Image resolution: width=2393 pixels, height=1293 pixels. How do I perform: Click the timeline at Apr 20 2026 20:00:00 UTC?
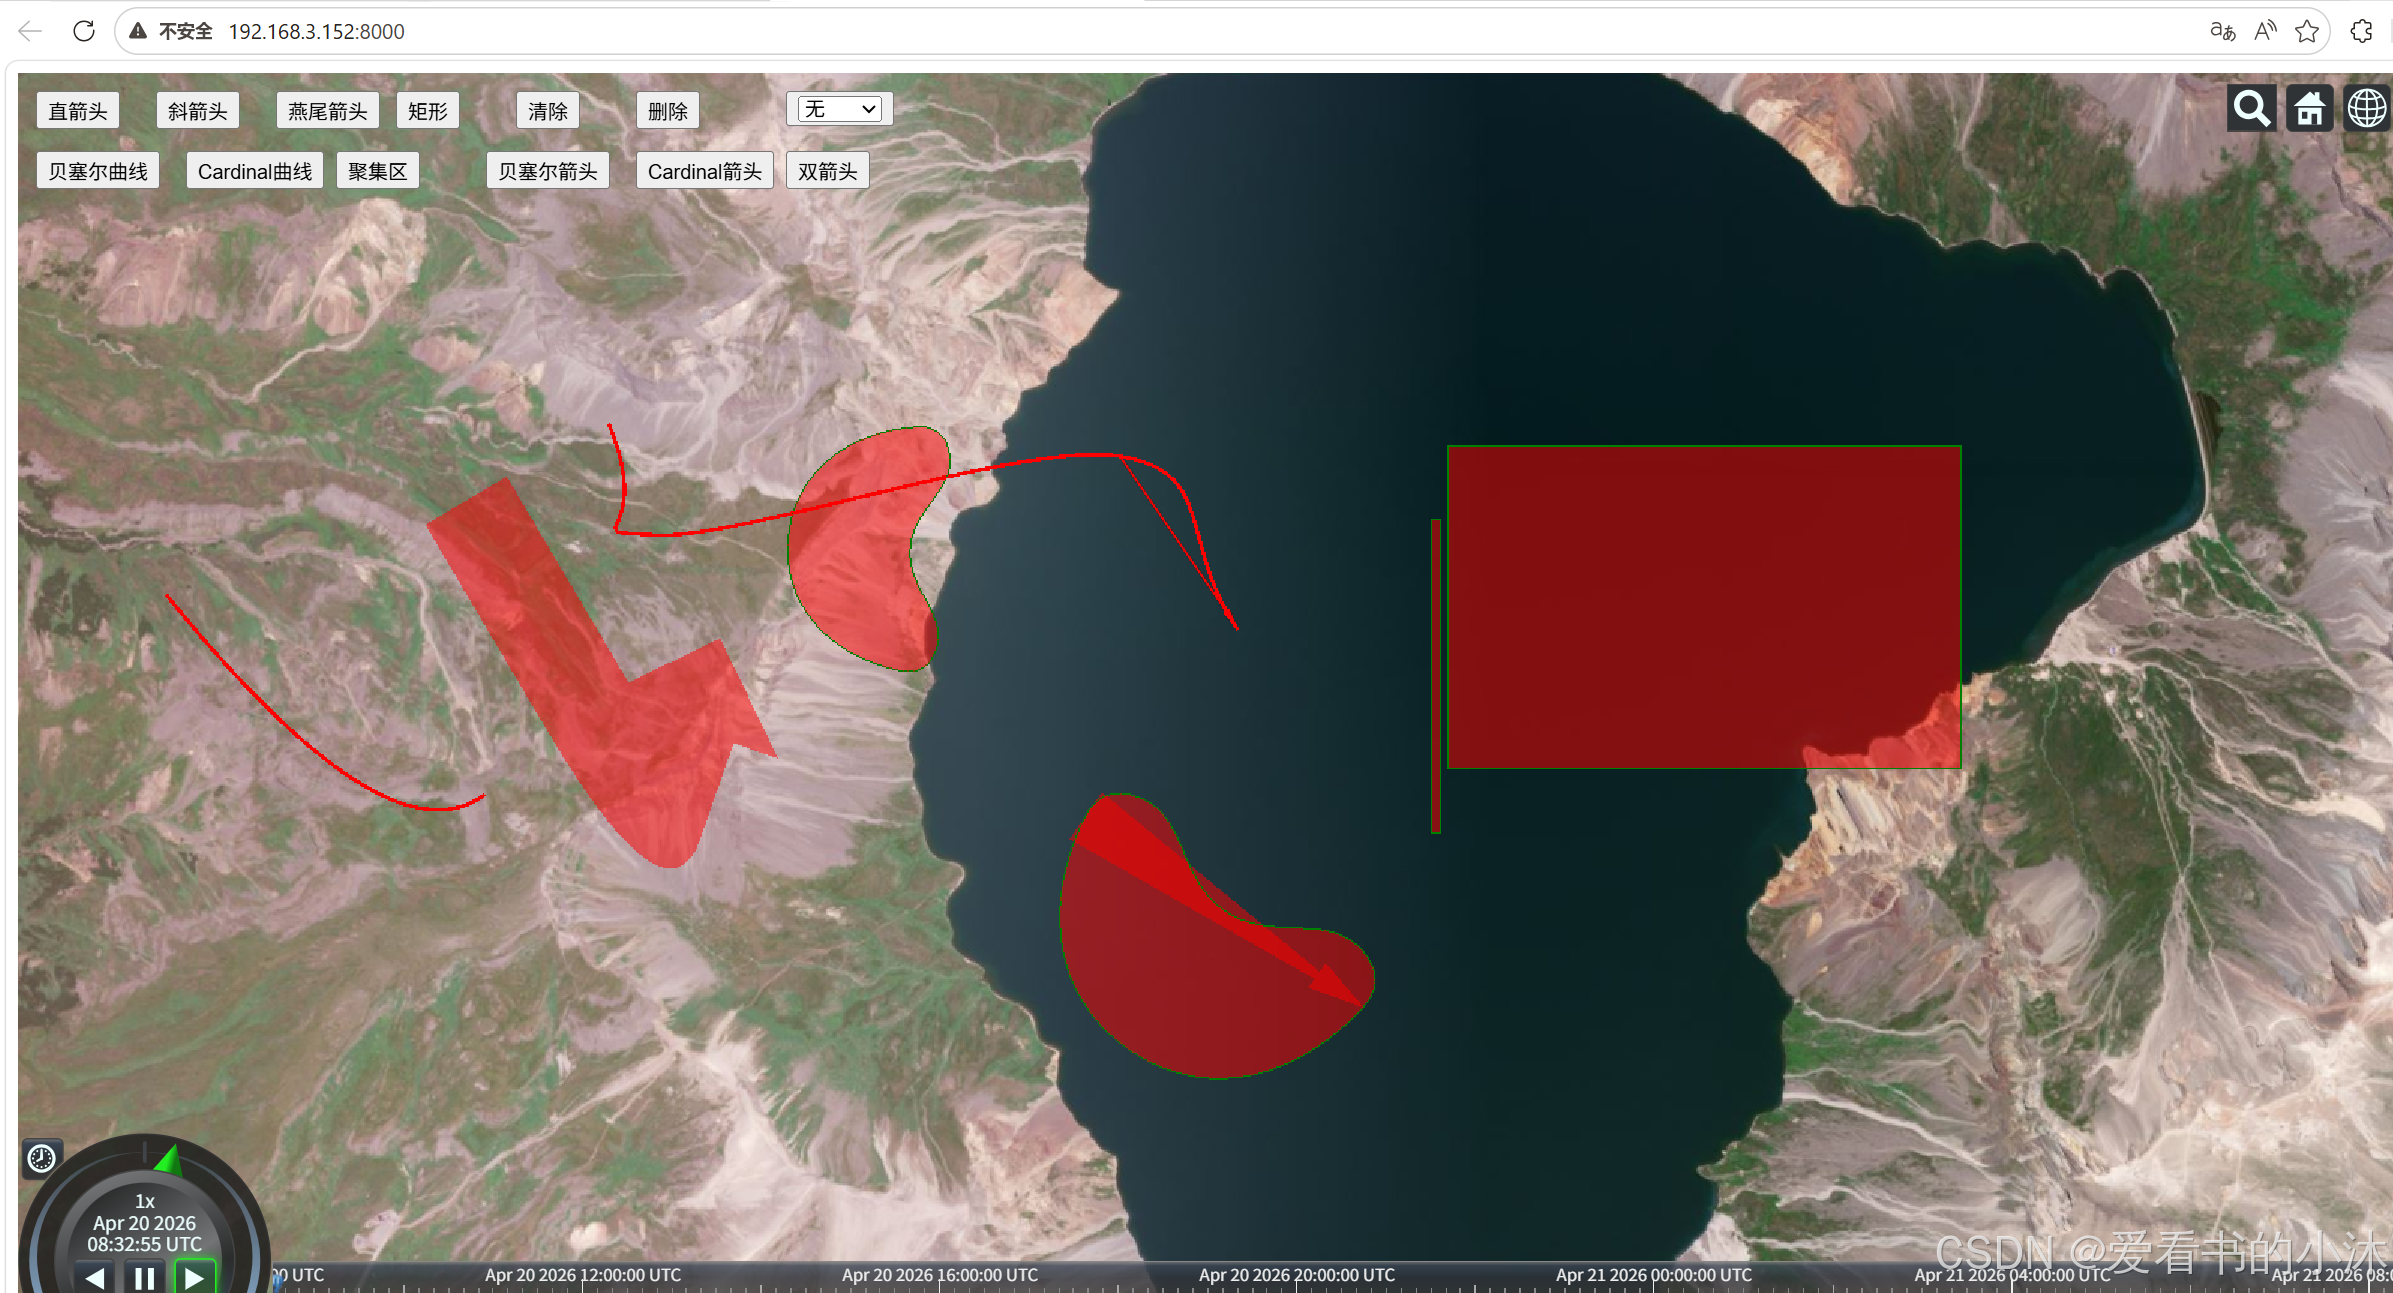point(1297,1275)
